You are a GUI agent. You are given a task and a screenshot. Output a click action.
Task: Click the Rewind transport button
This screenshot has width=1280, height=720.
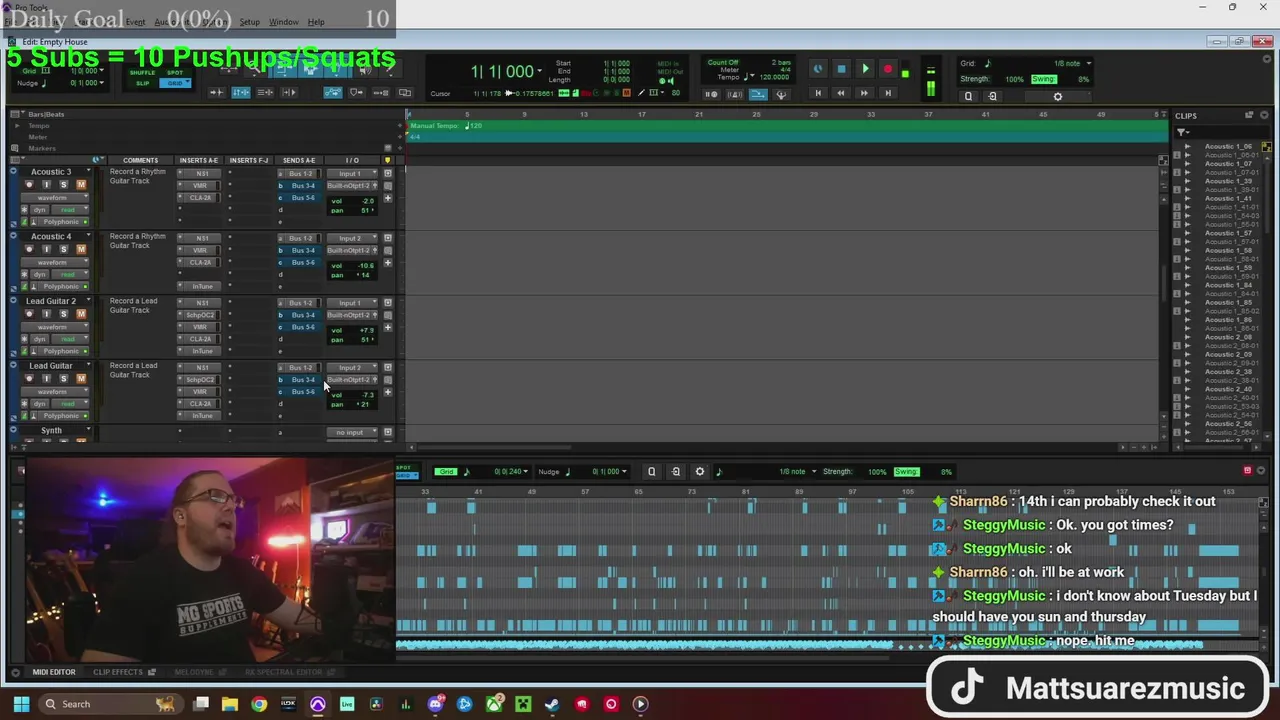tap(840, 93)
